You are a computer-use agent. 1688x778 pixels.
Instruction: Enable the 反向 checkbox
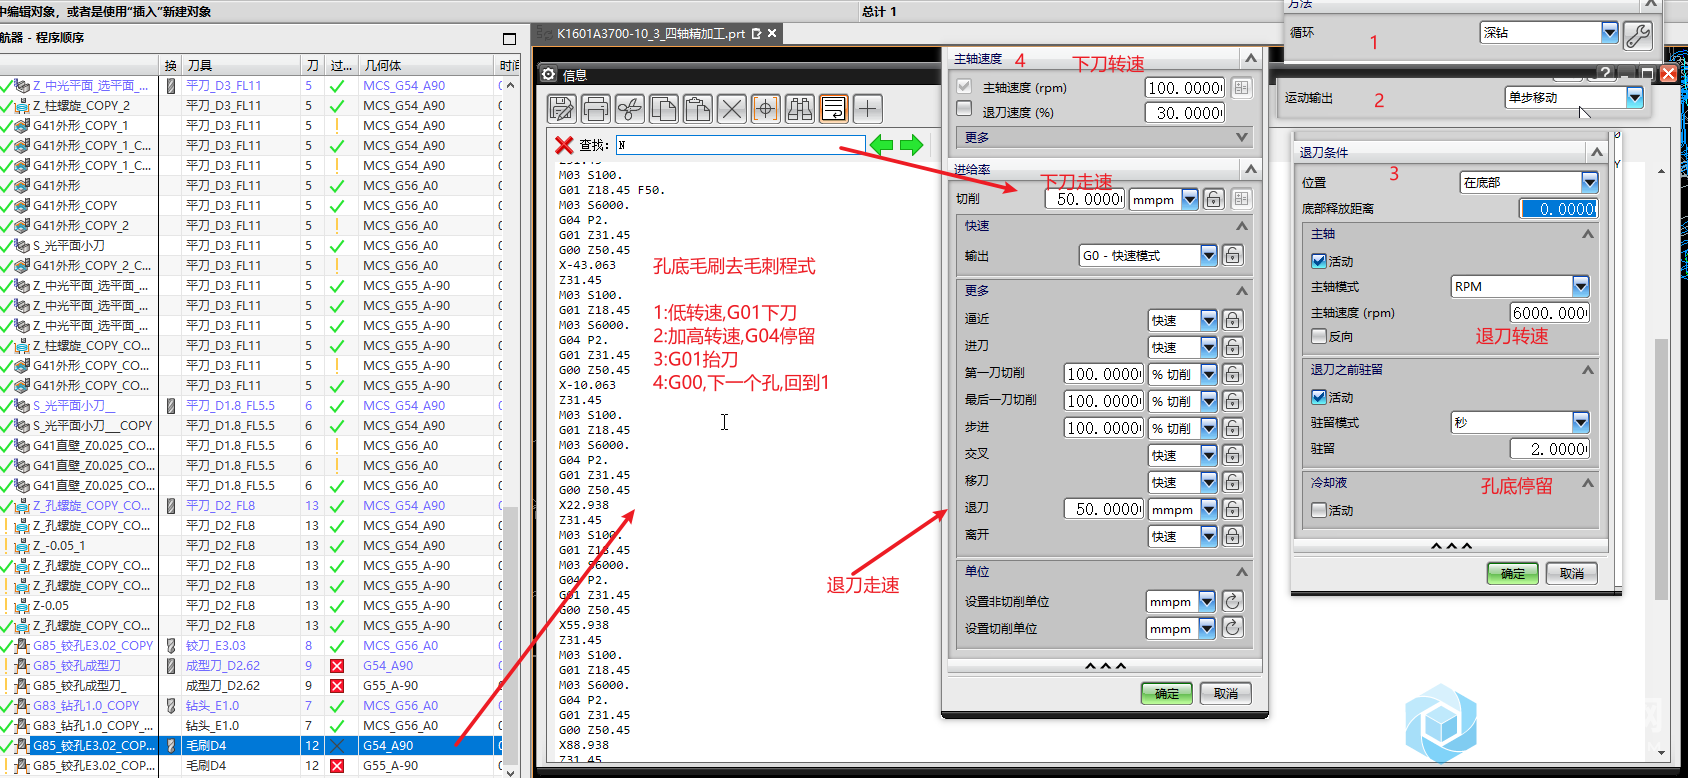pos(1318,336)
